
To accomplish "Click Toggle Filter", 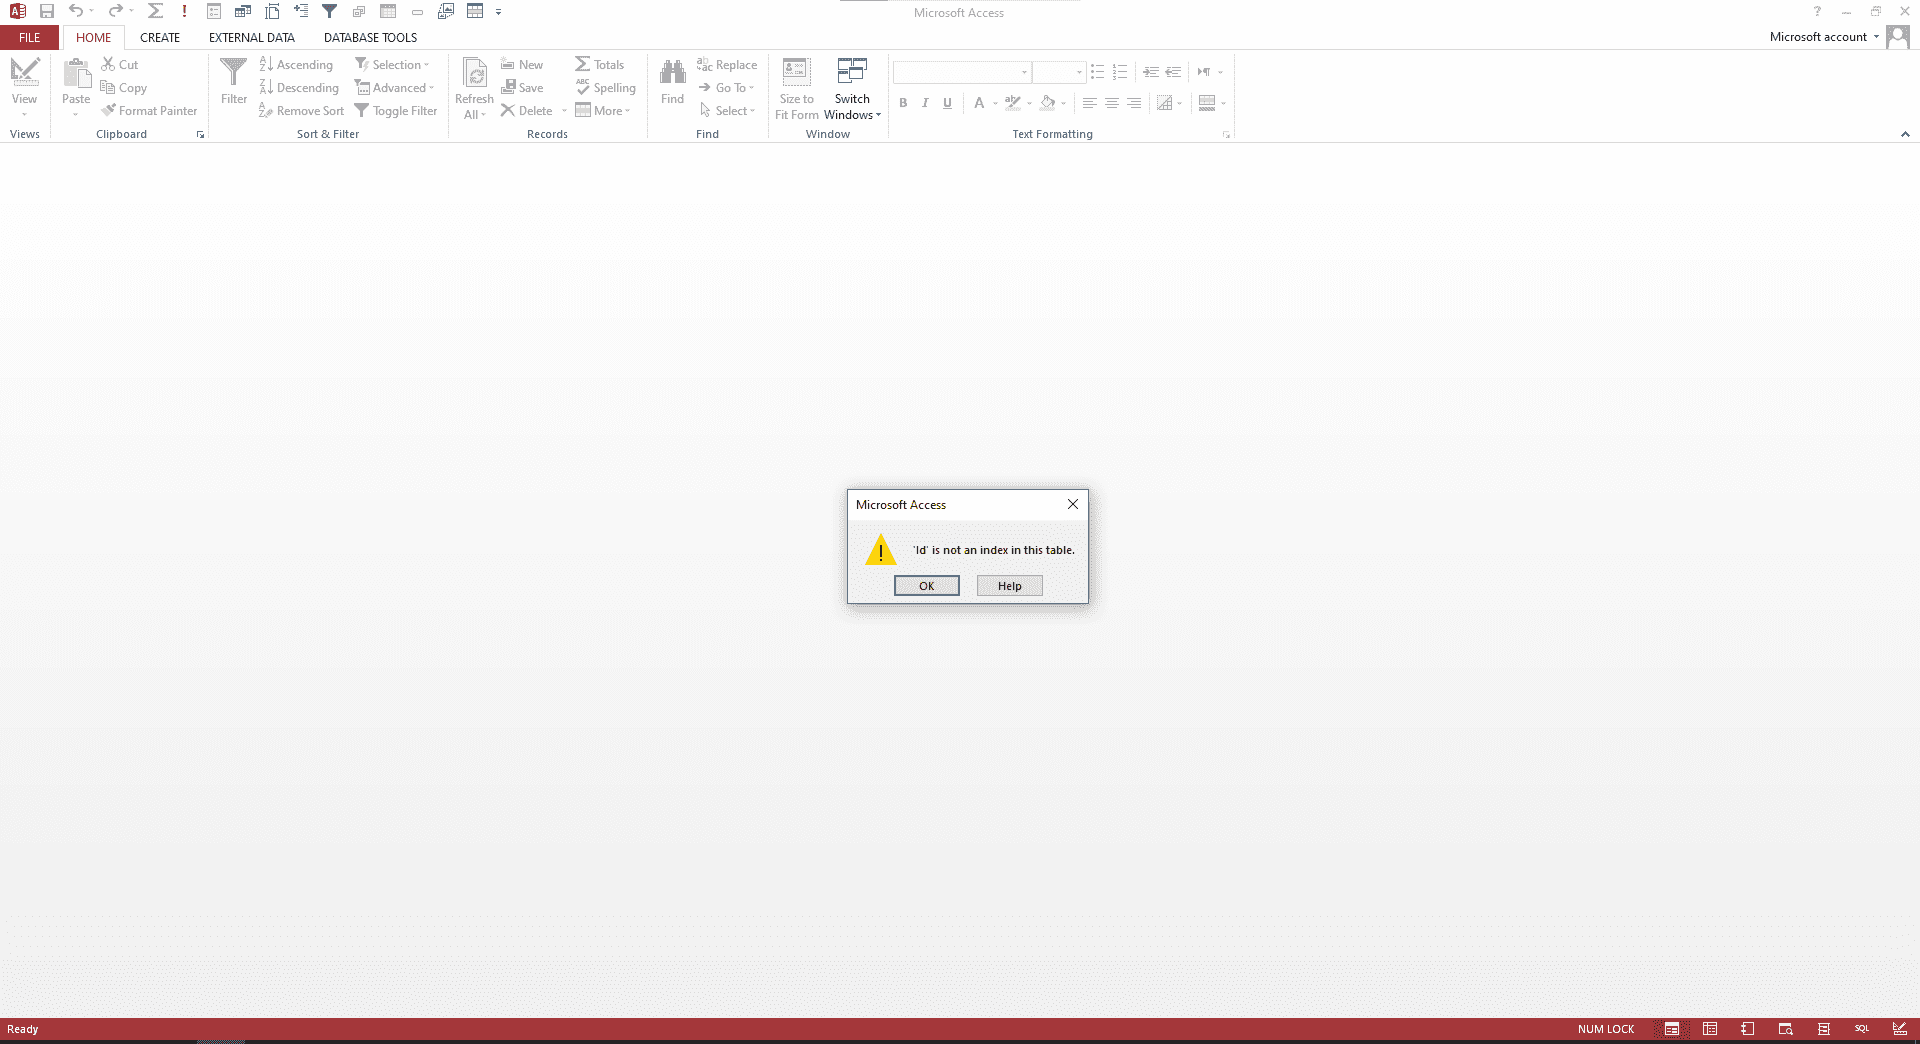I will click(x=396, y=110).
